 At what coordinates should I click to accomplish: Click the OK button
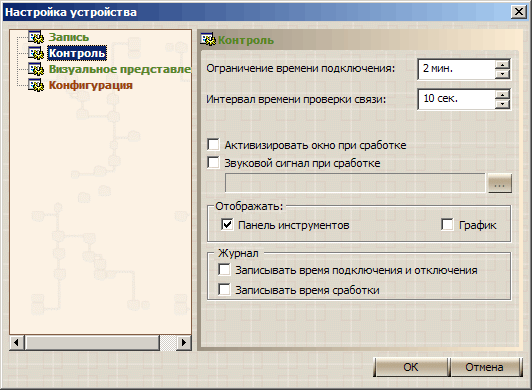(x=411, y=367)
